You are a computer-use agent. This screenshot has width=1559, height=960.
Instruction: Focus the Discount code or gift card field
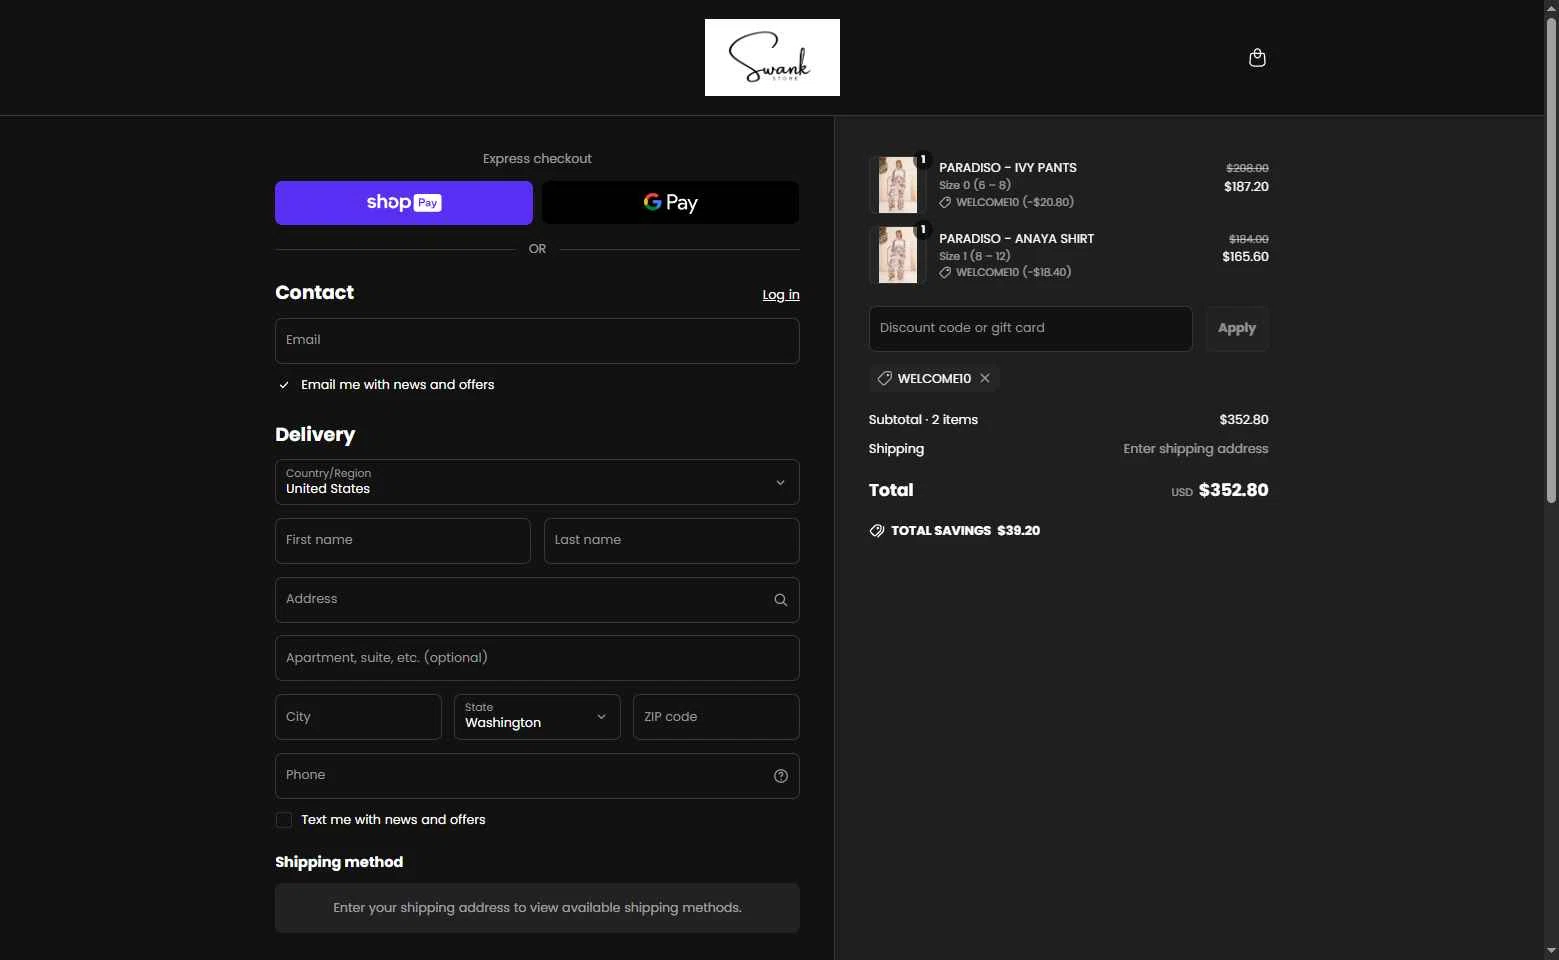click(x=1031, y=329)
